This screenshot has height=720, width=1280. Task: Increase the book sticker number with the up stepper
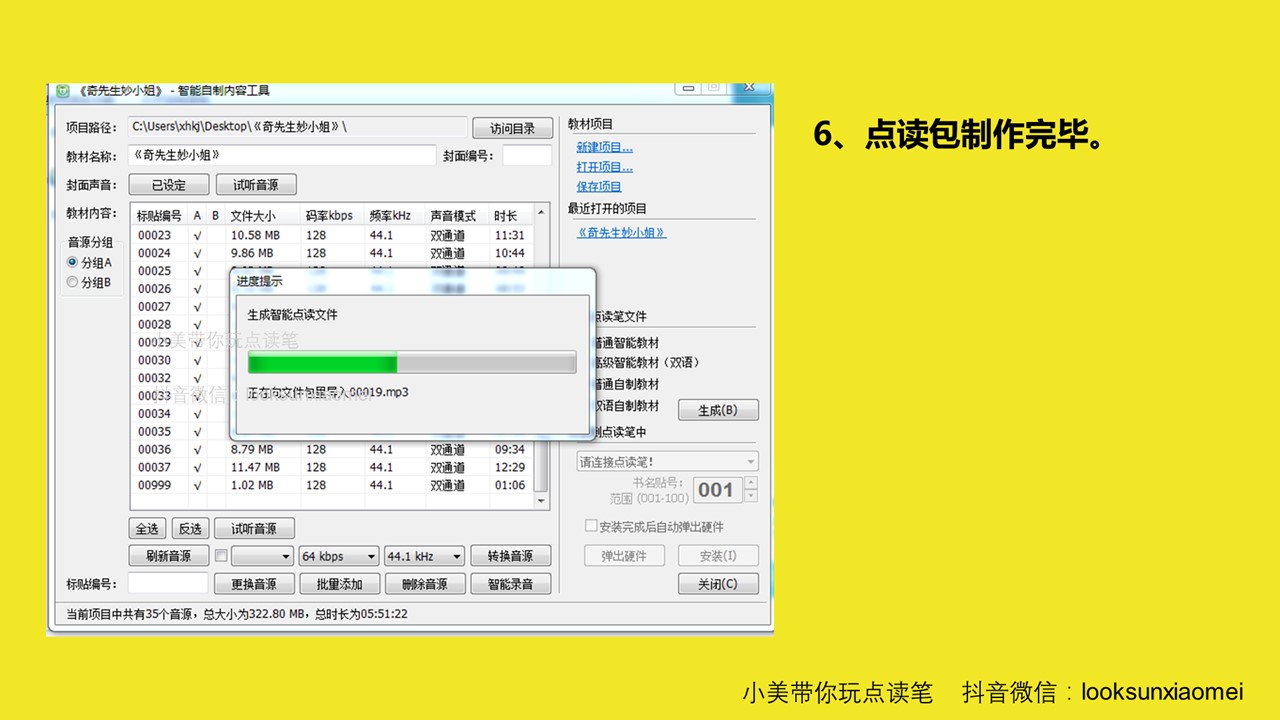751,483
